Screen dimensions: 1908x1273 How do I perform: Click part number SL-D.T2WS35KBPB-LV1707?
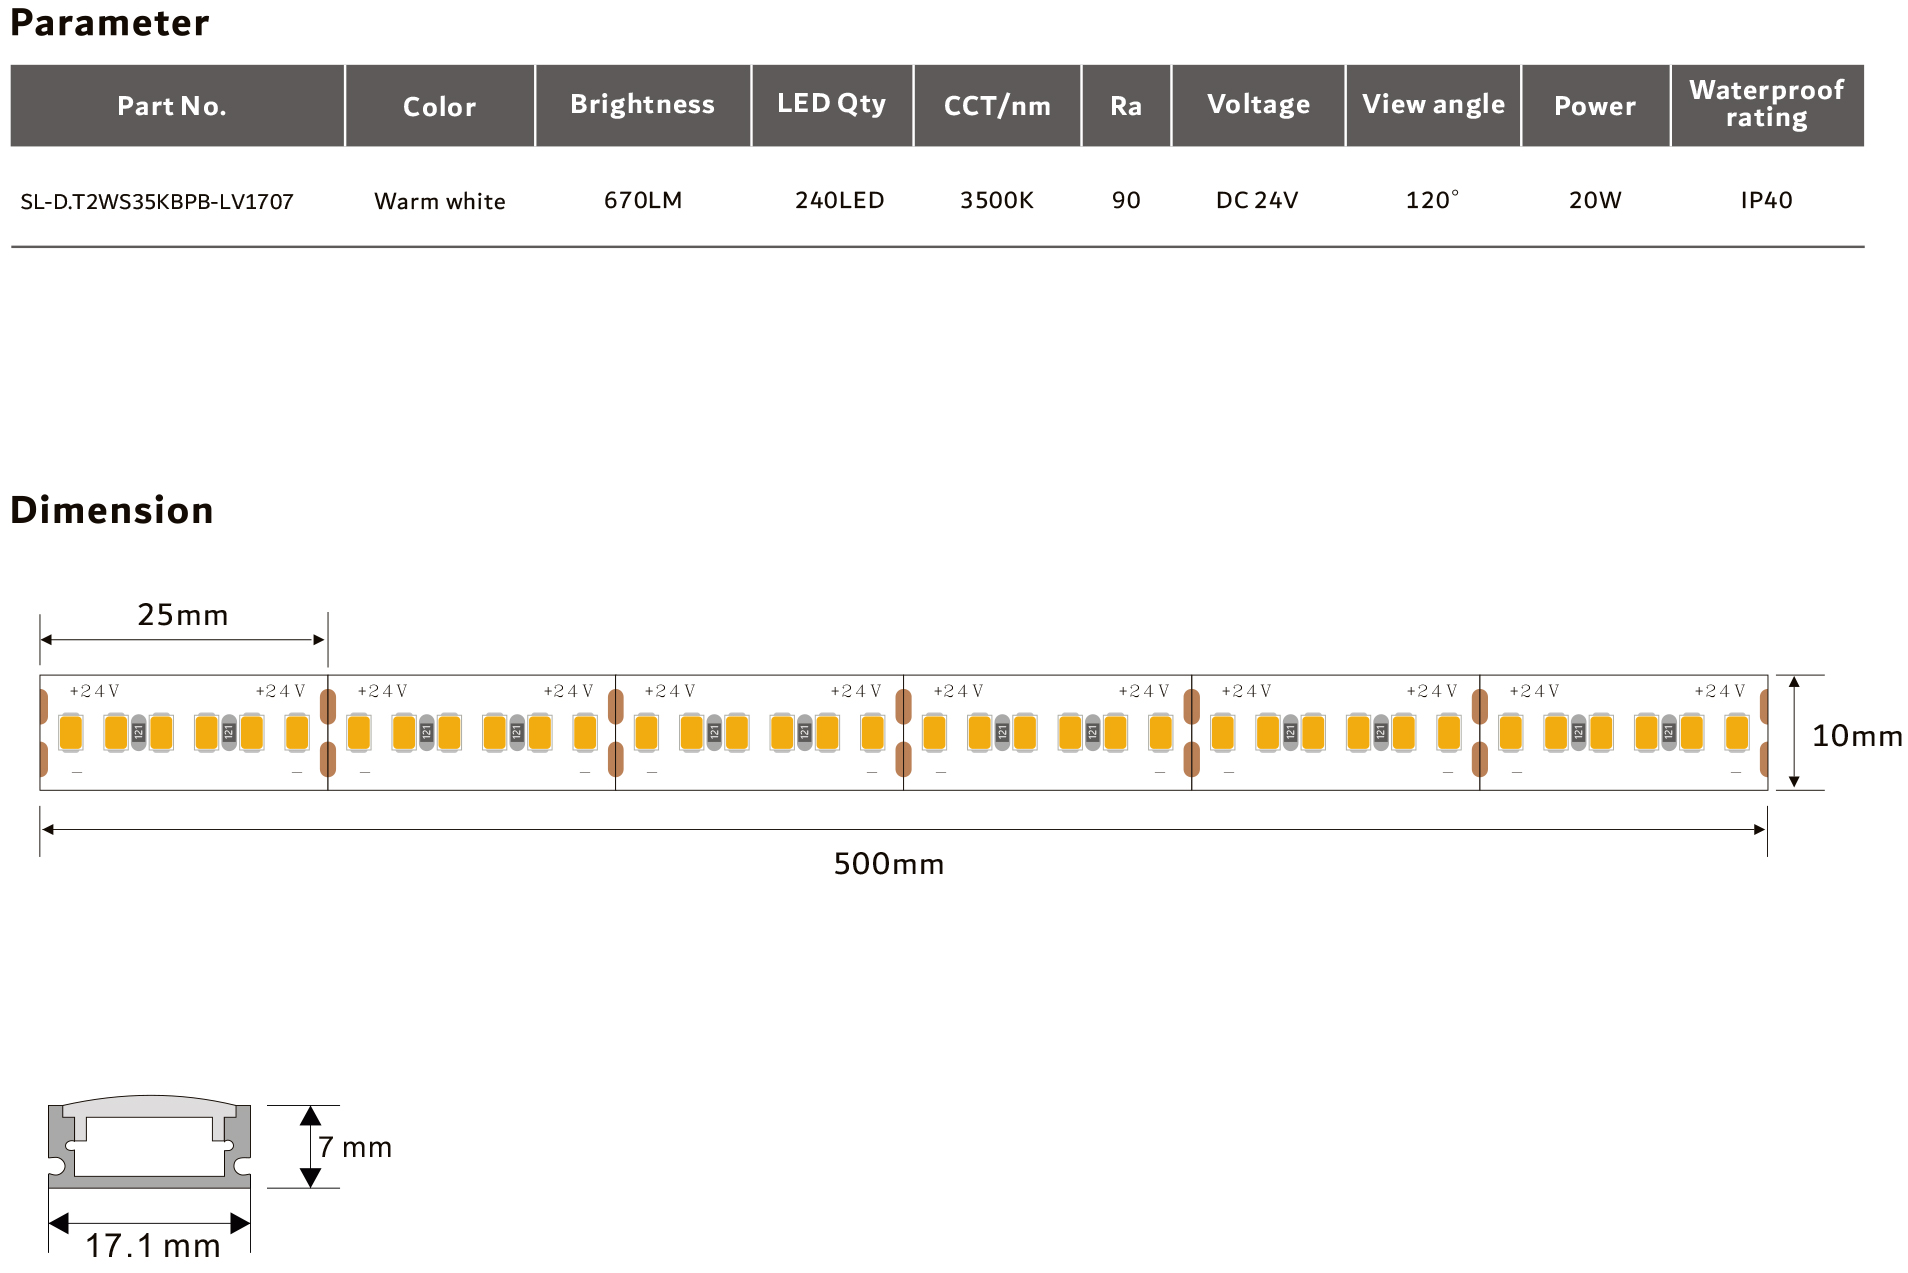157,201
